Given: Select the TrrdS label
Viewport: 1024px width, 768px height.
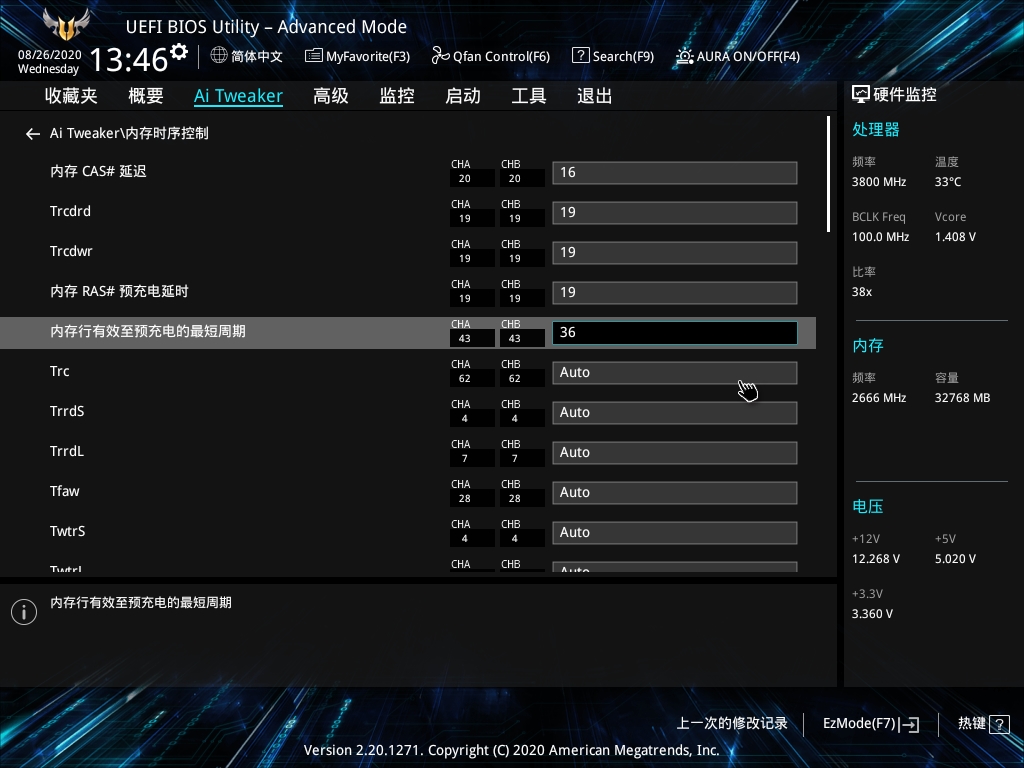Looking at the screenshot, I should point(67,411).
